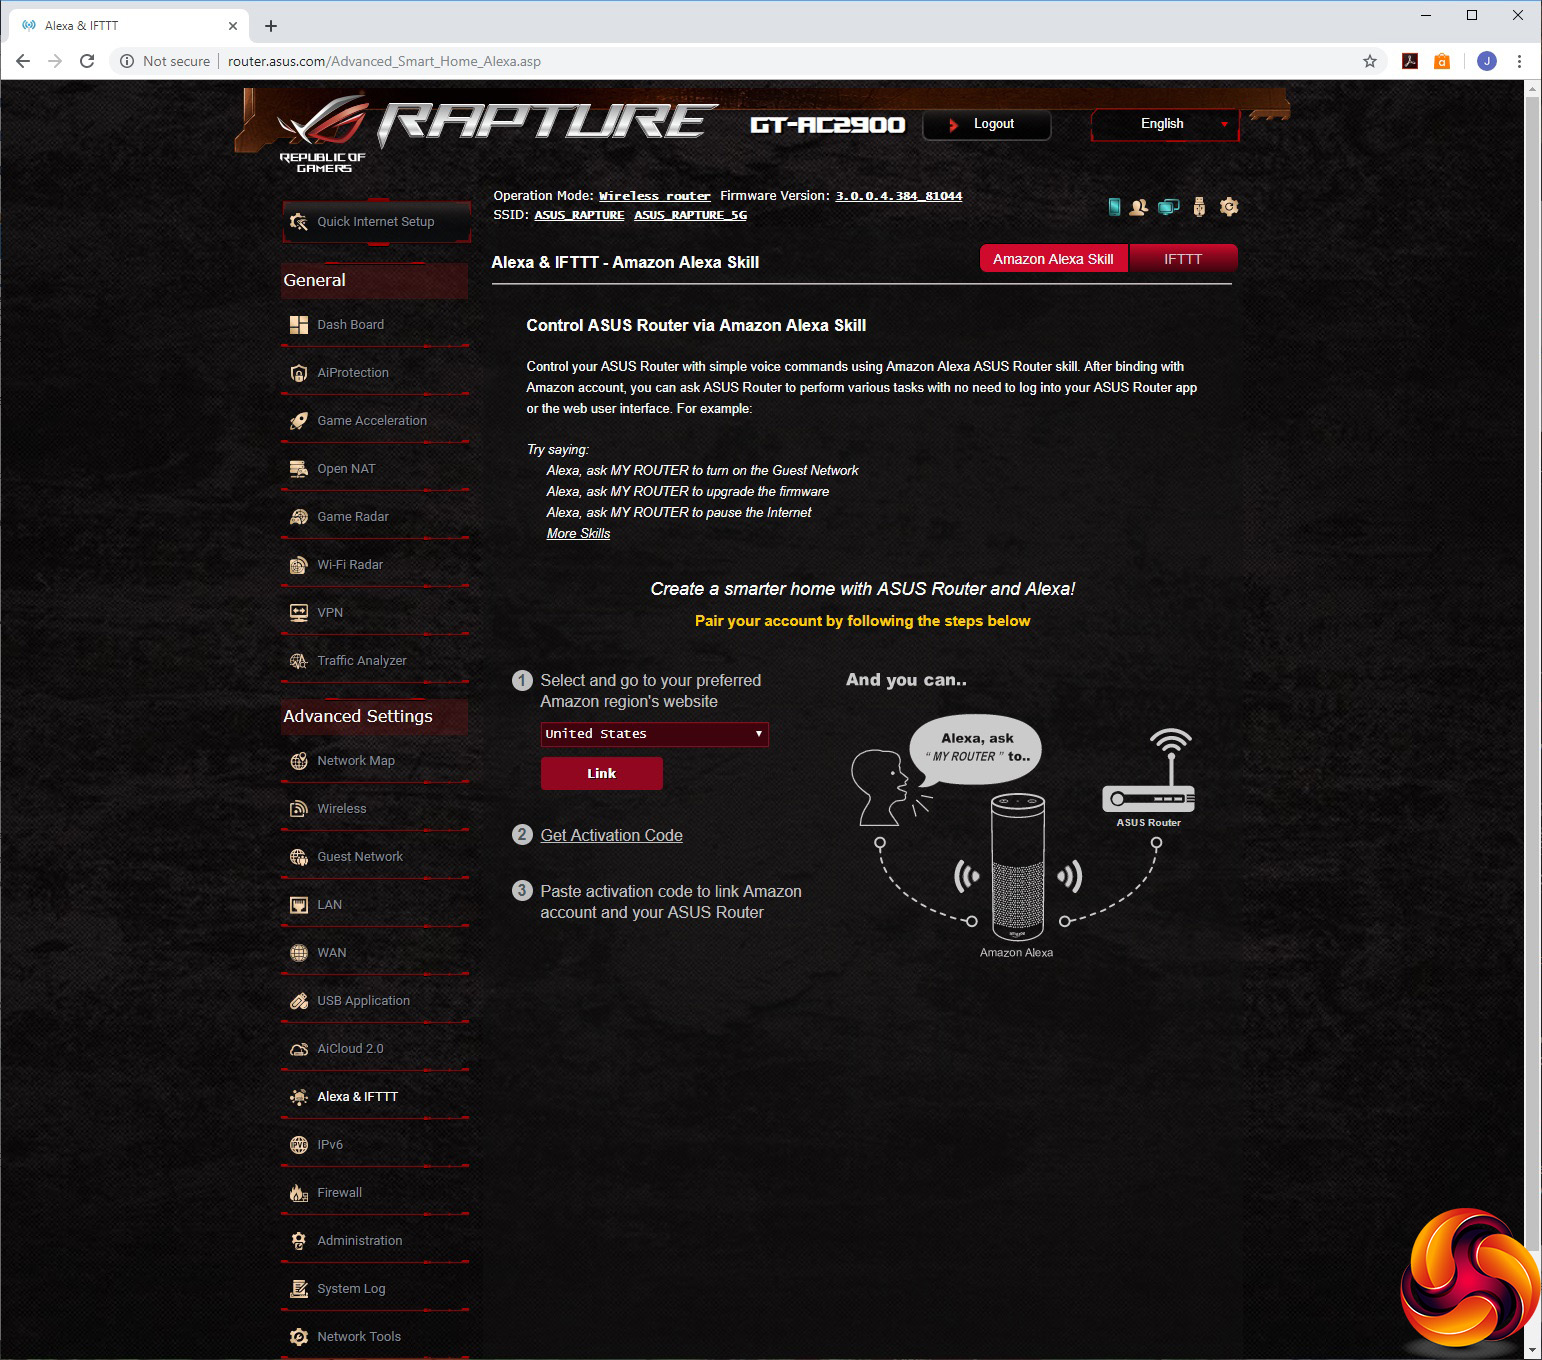The width and height of the screenshot is (1542, 1360).
Task: Click the VPN monitor icon
Action: point(298,613)
